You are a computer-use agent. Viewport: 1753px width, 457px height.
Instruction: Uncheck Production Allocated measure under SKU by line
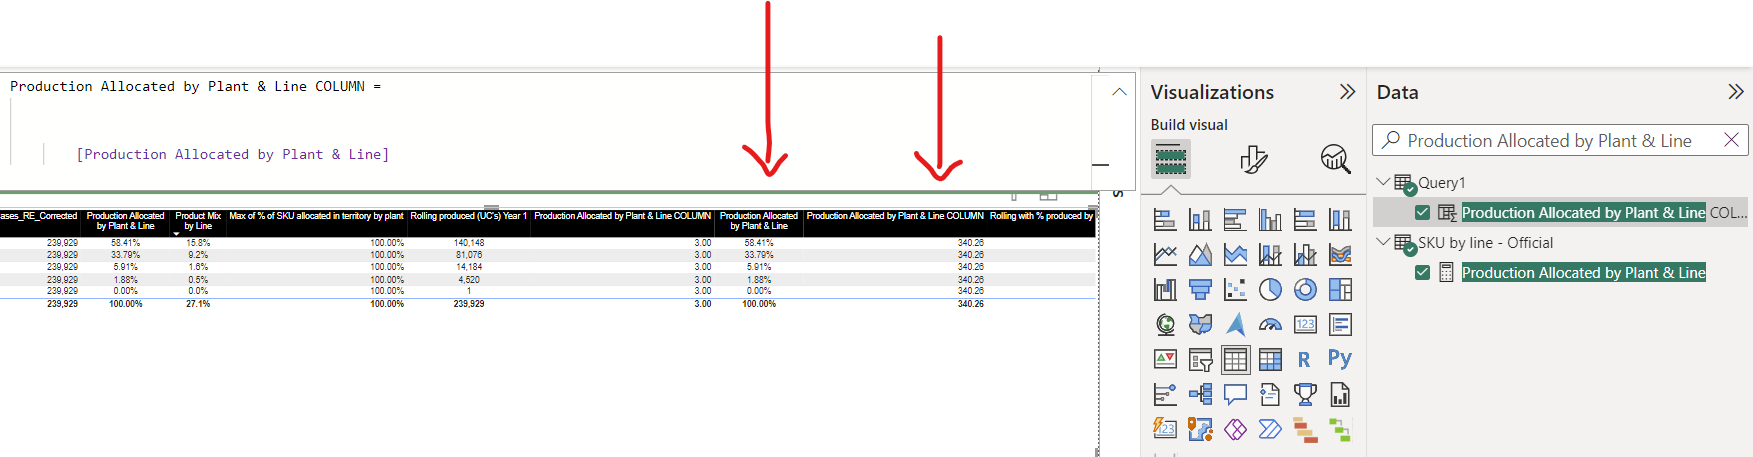pos(1422,272)
